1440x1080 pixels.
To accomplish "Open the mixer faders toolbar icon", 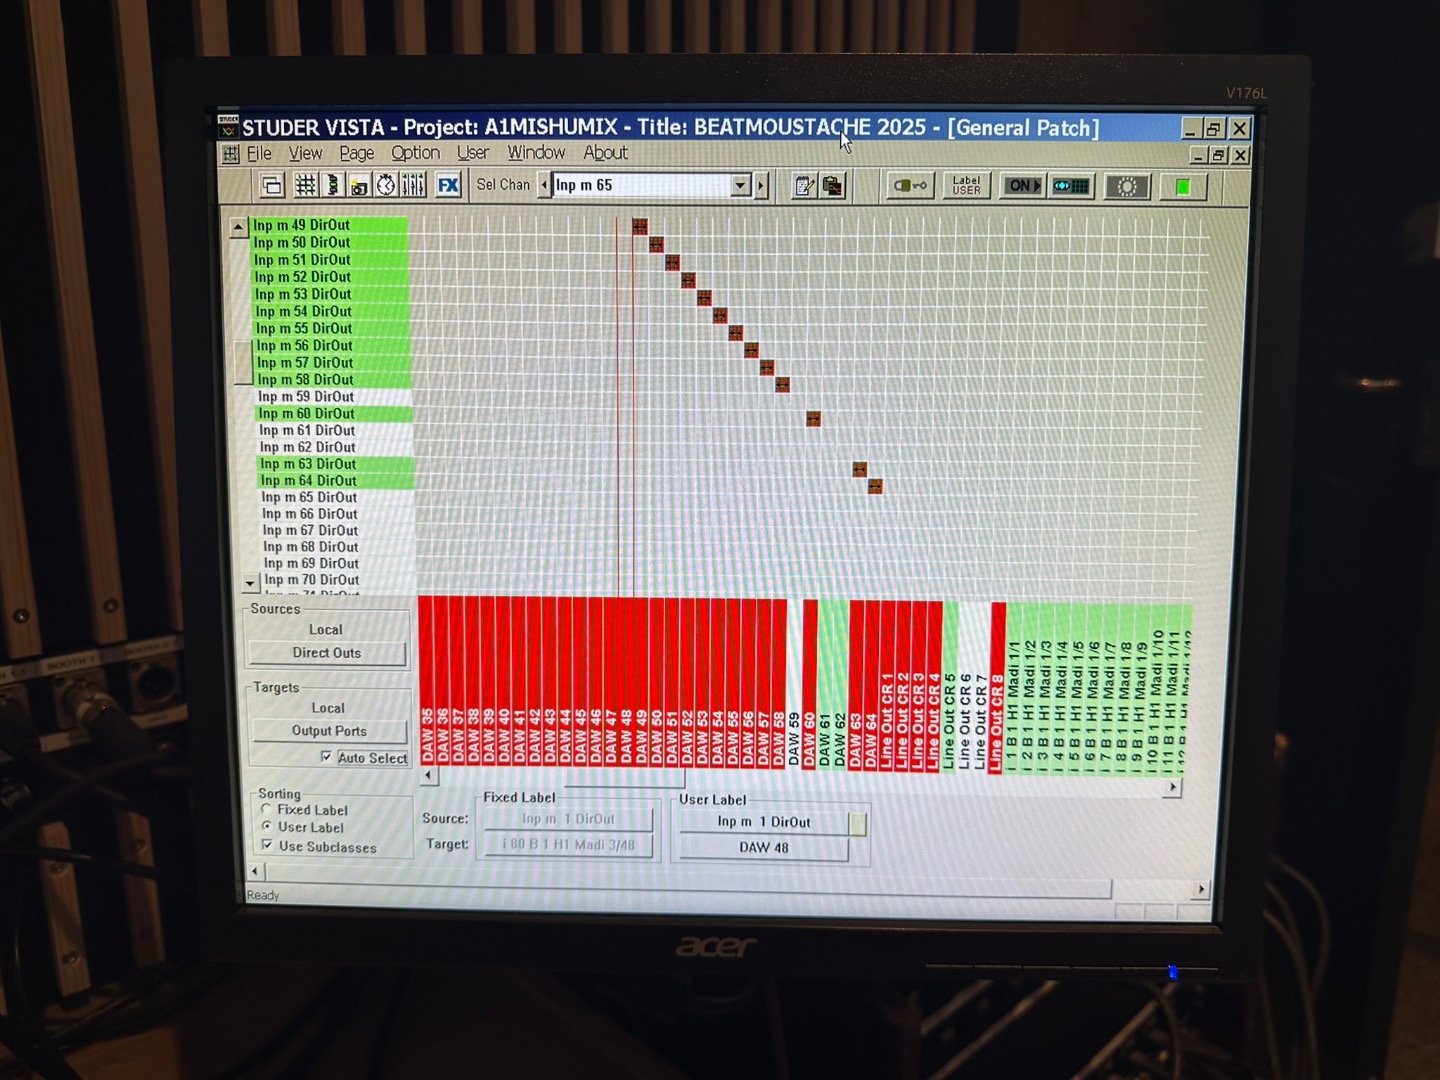I will click(413, 185).
